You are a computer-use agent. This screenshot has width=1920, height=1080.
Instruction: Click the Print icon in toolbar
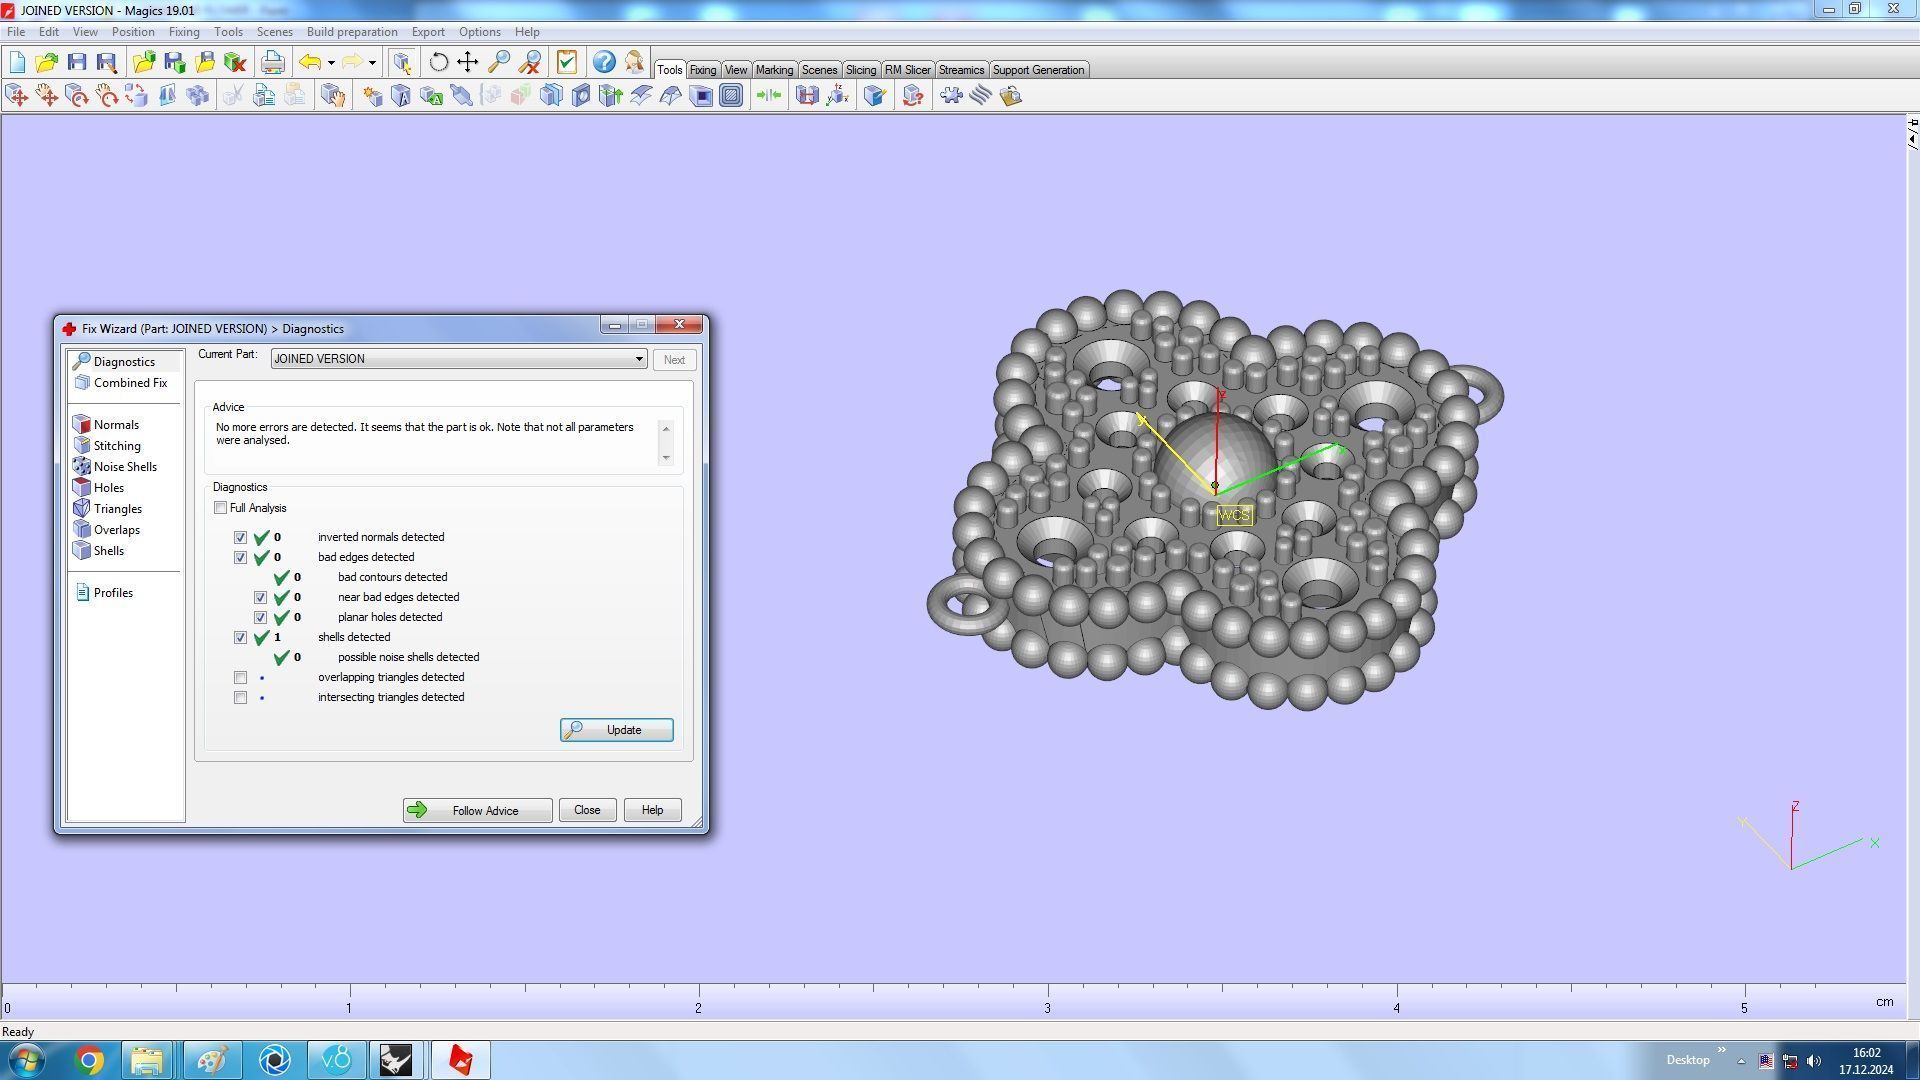click(x=272, y=62)
